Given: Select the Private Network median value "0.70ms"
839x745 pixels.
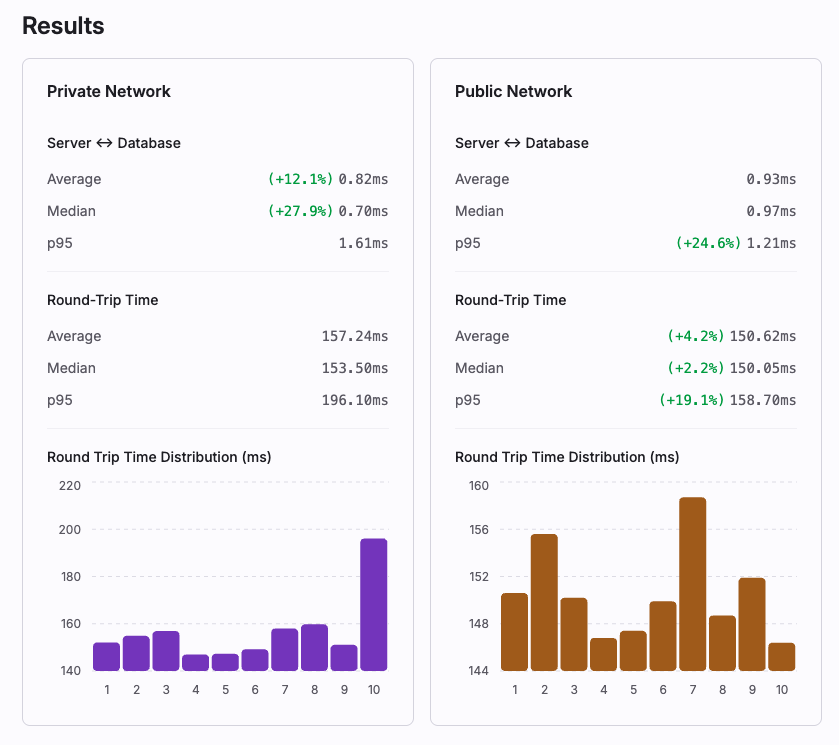Looking at the screenshot, I should click(x=363, y=211).
